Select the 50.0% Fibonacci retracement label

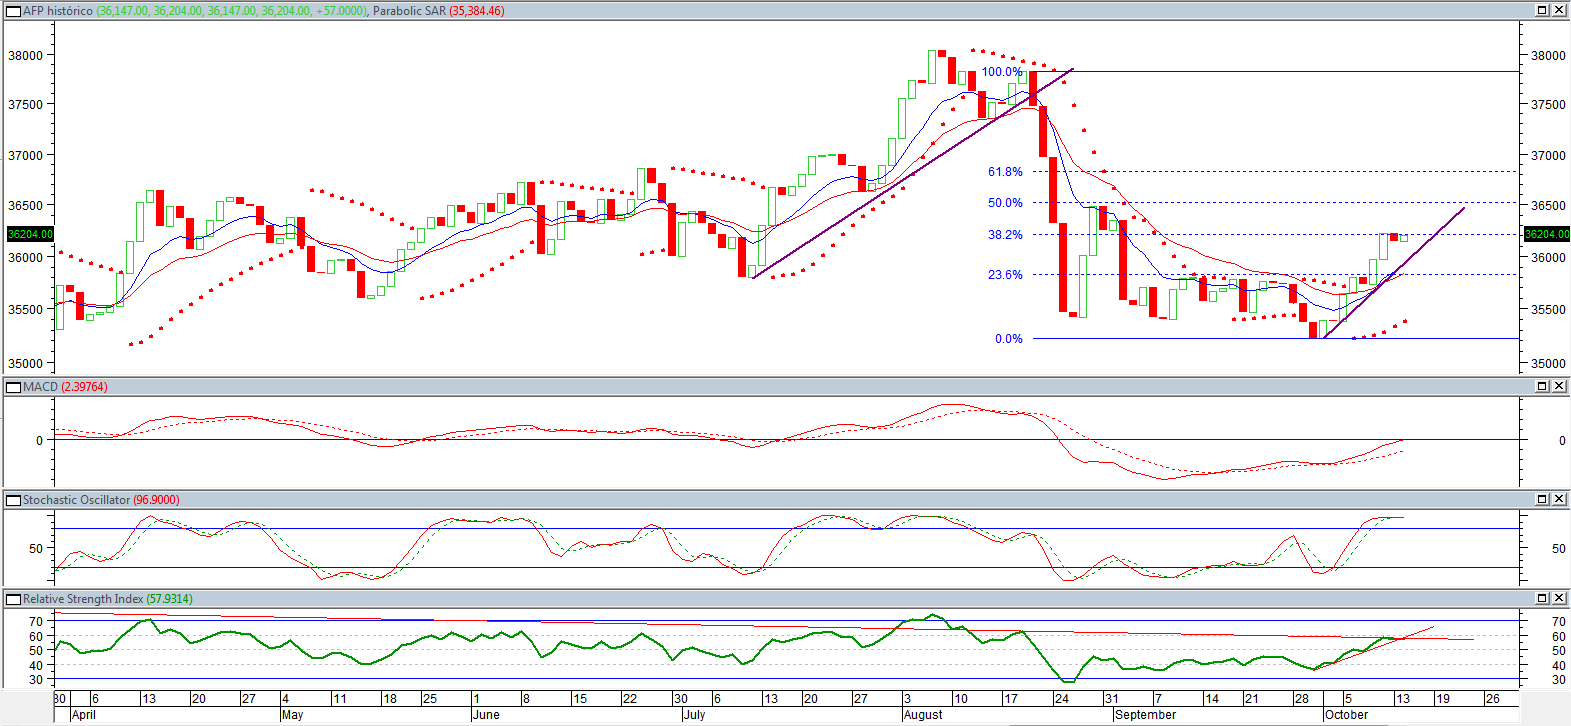tap(1005, 203)
